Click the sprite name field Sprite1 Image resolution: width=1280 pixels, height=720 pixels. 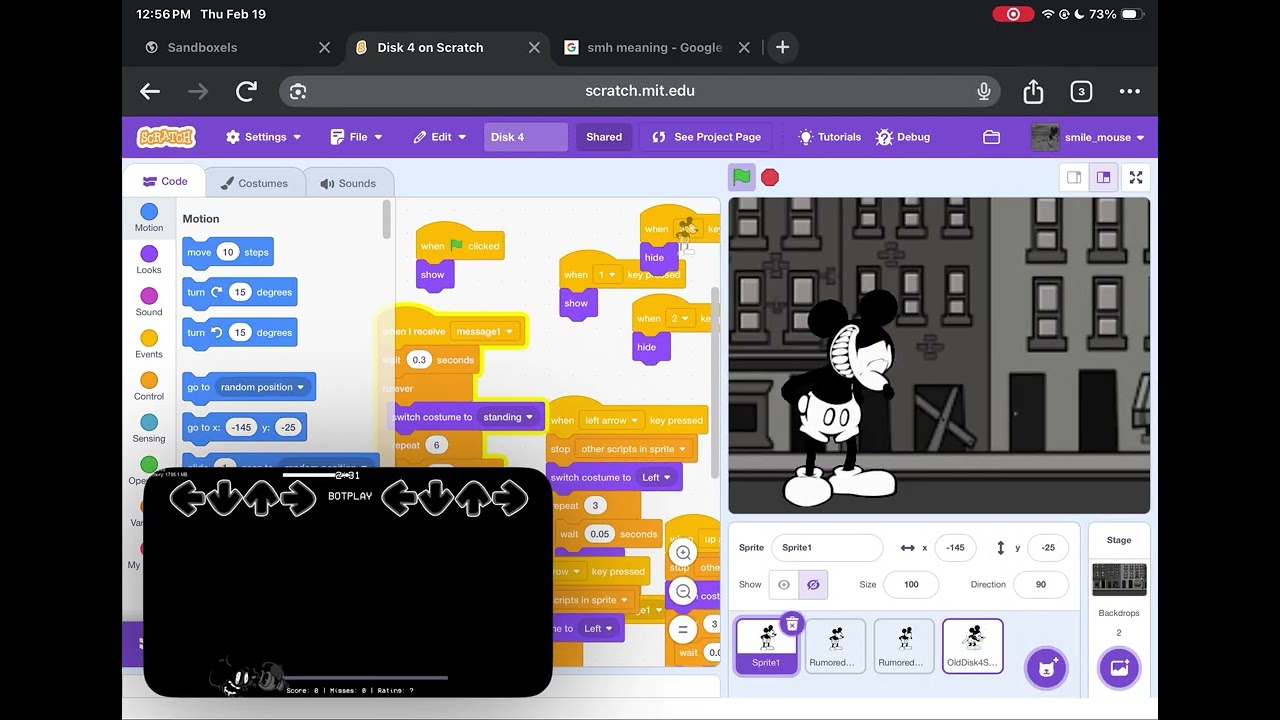827,547
